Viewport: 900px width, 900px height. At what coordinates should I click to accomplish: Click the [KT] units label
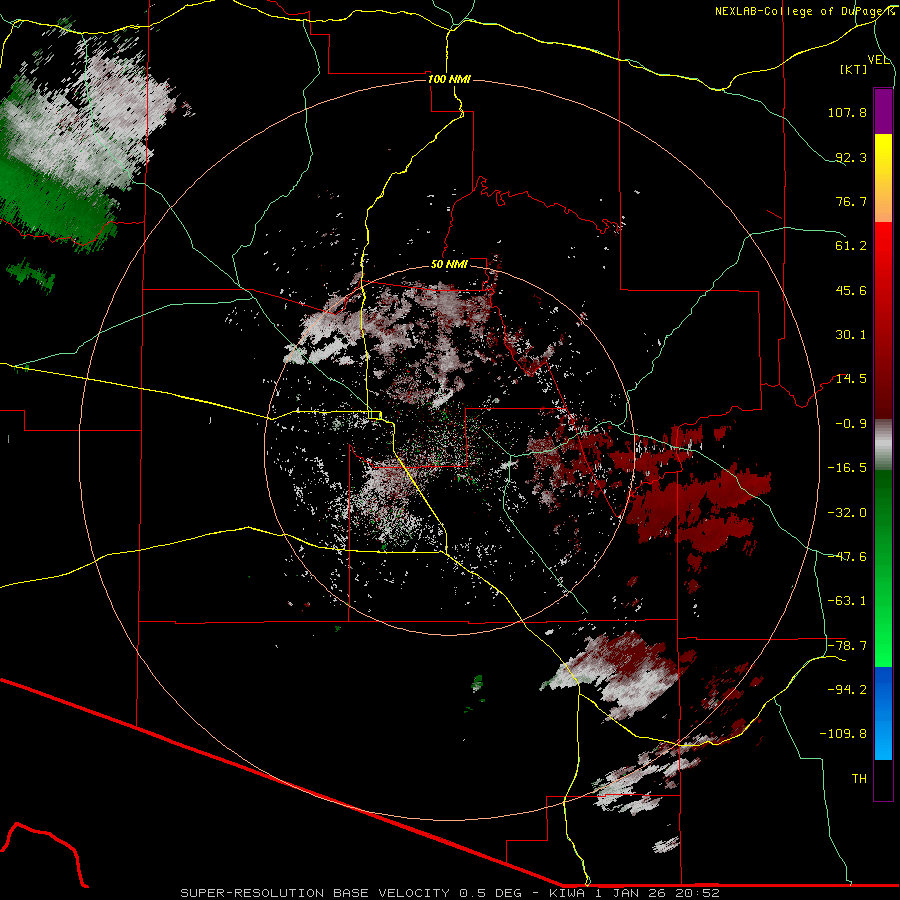(x=854, y=69)
